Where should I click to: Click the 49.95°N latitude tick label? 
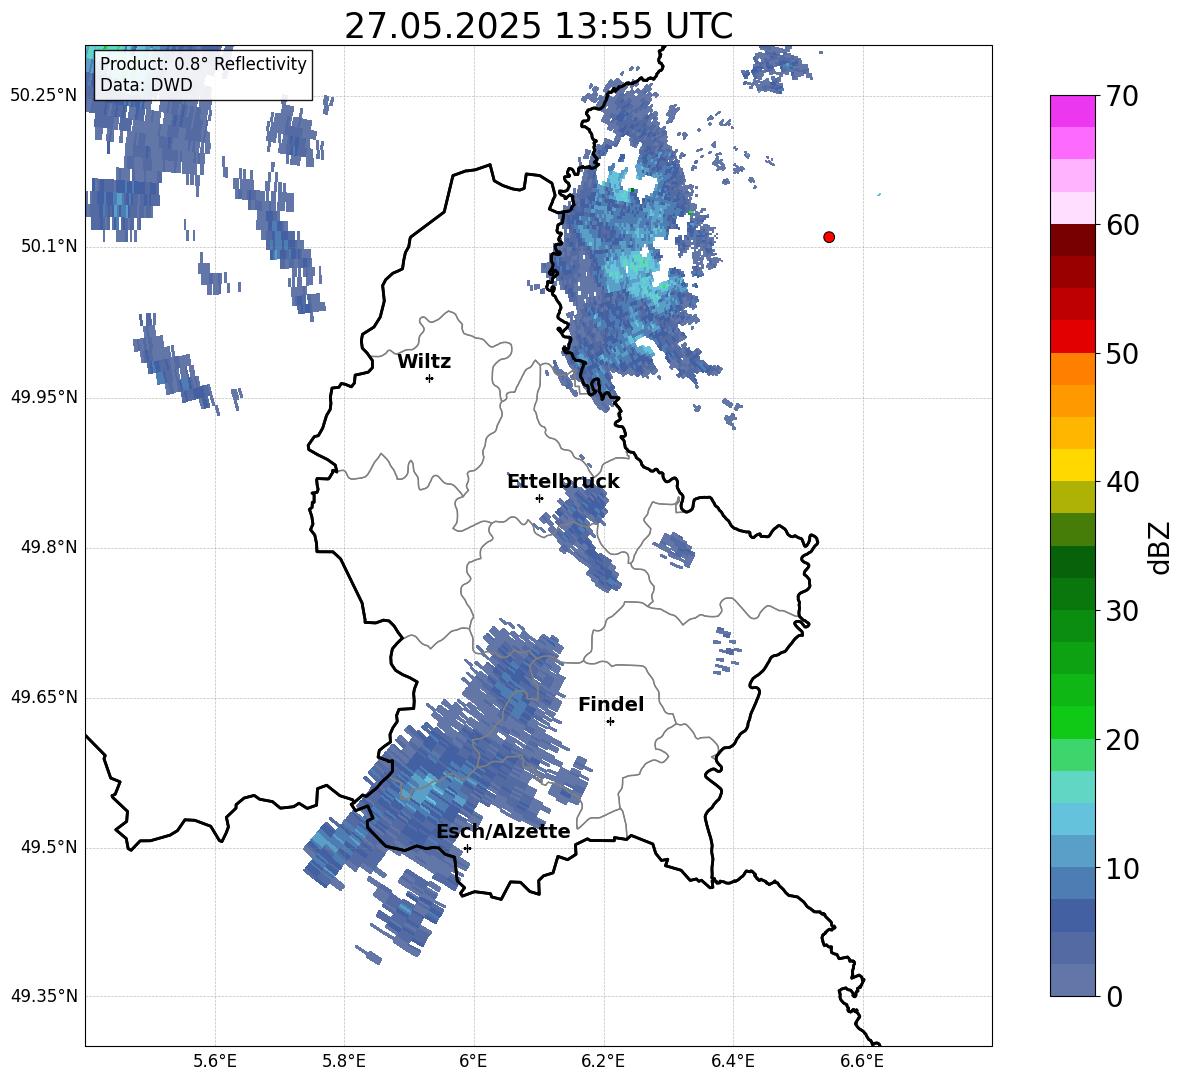(44, 397)
